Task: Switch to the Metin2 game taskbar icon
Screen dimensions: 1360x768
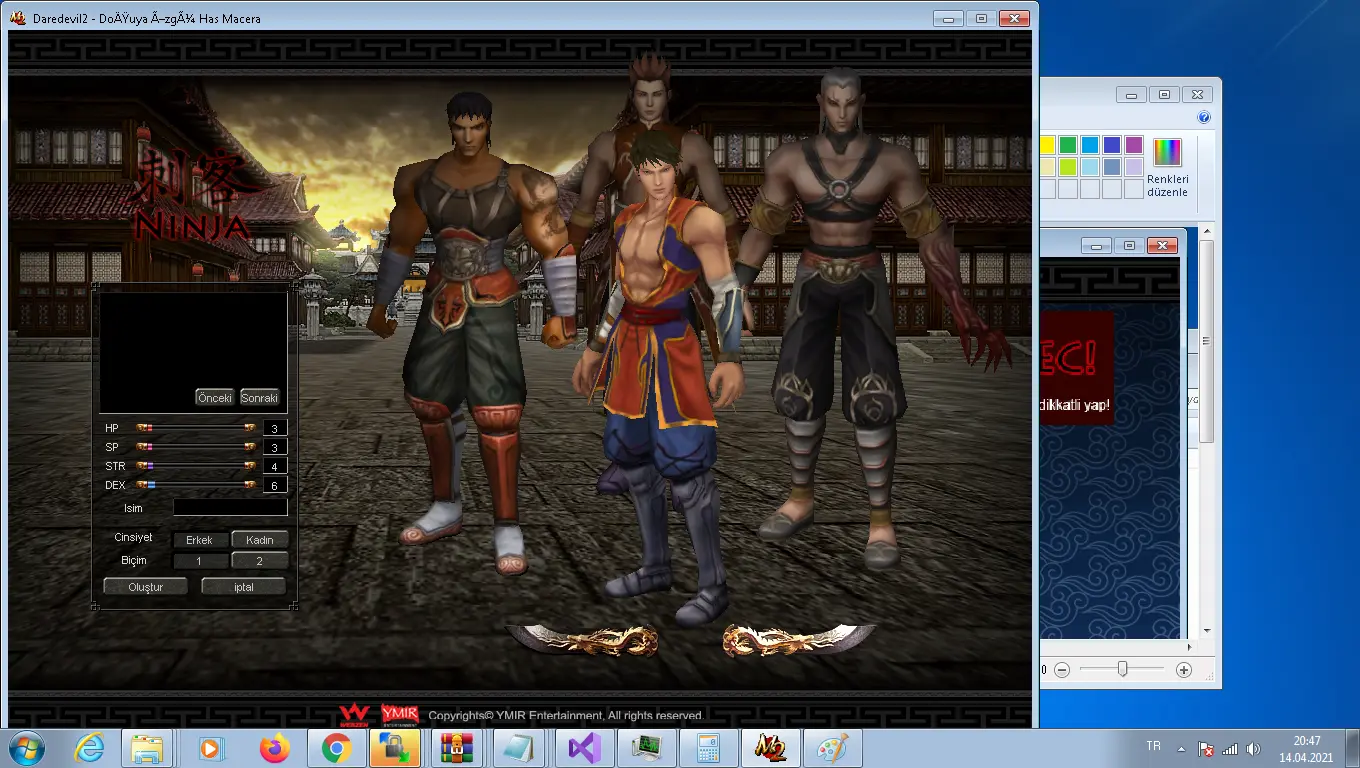Action: tap(769, 748)
